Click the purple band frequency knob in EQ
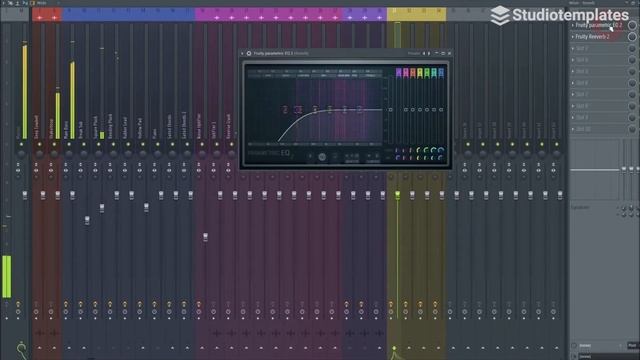 pyautogui.click(x=398, y=151)
